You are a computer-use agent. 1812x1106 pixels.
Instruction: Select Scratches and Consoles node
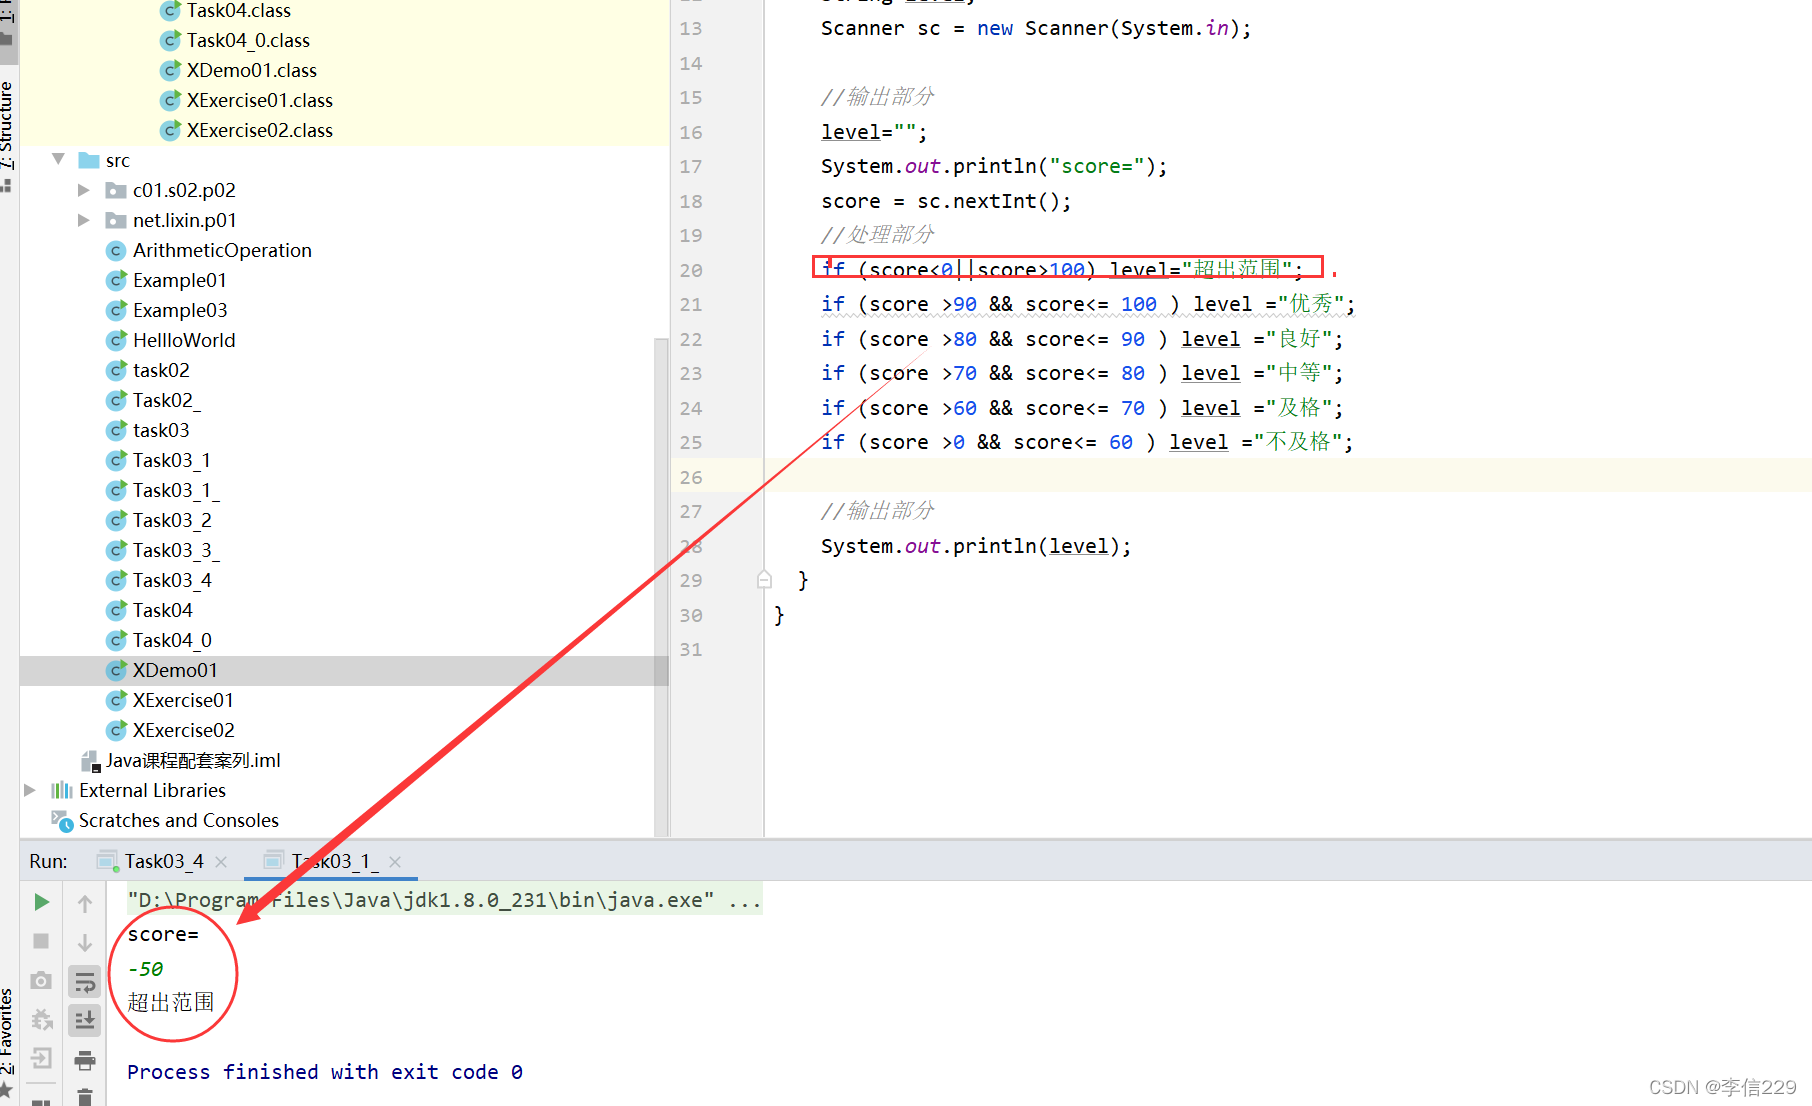coord(179,820)
